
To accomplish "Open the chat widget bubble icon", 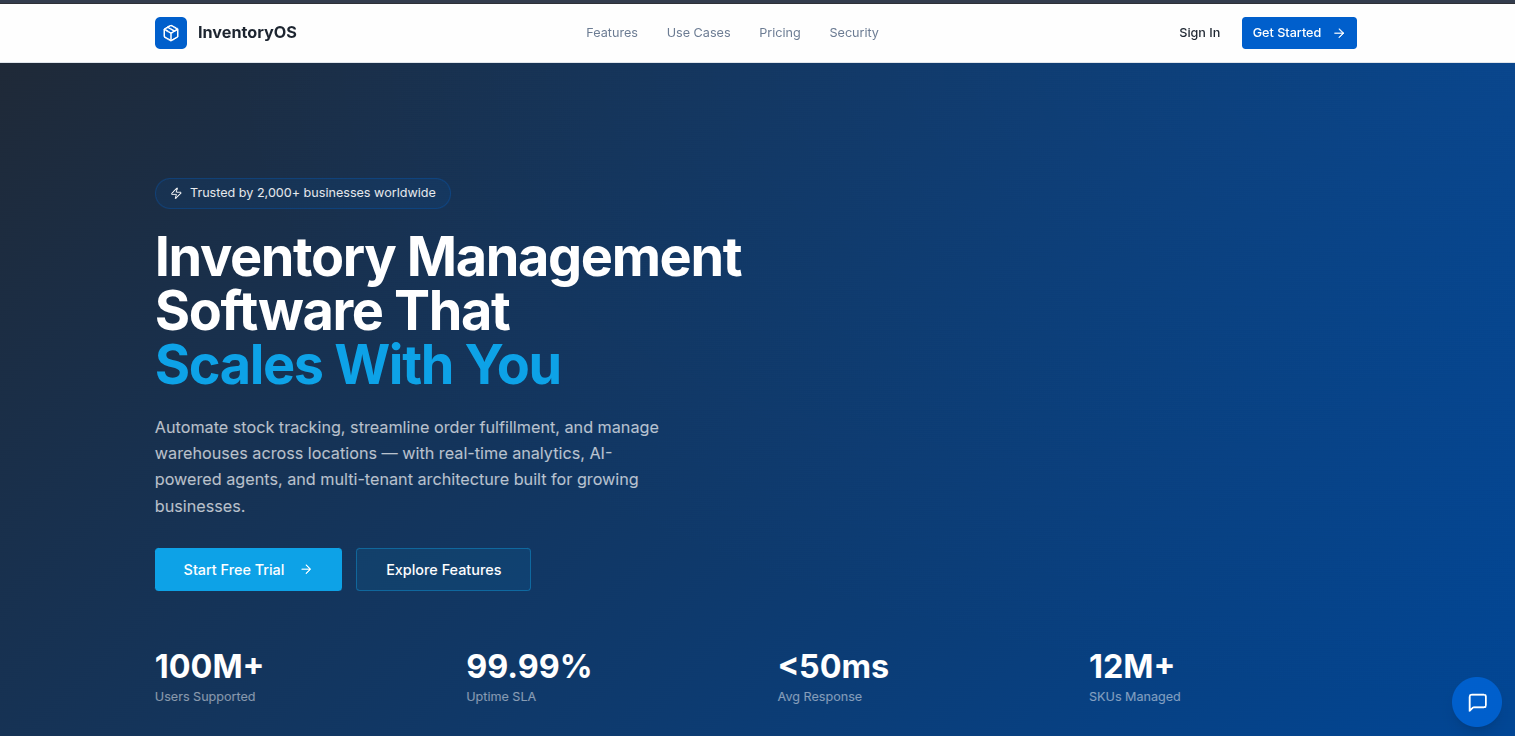I will click(x=1477, y=702).
